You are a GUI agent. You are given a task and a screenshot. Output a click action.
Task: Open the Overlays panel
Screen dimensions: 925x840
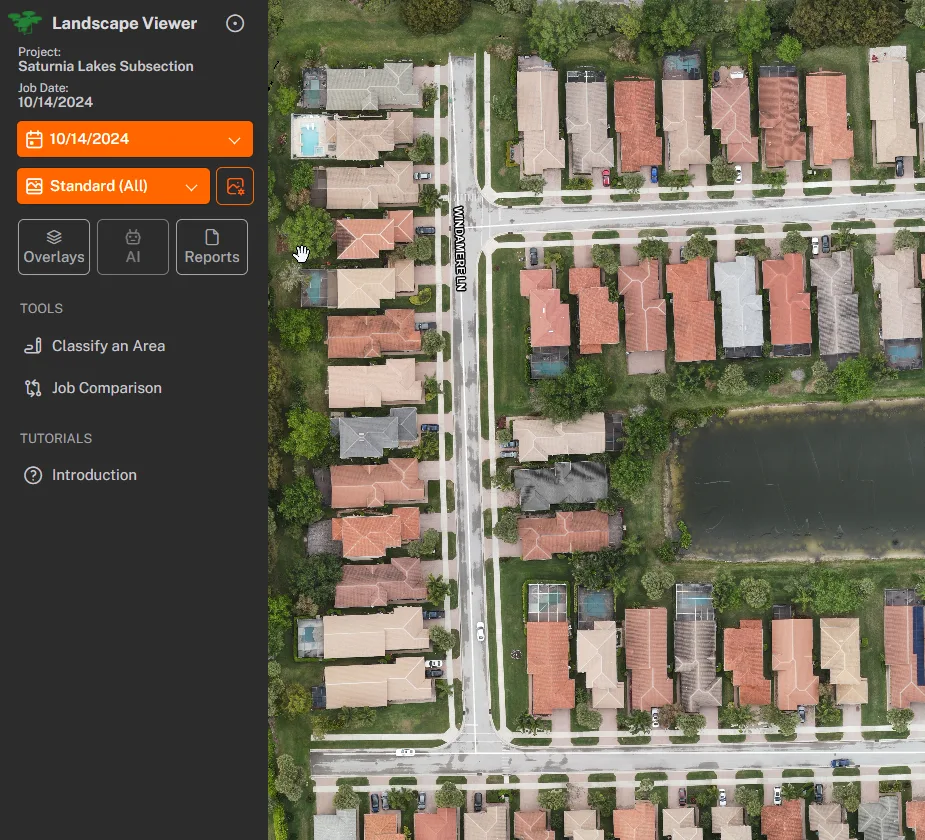point(54,247)
